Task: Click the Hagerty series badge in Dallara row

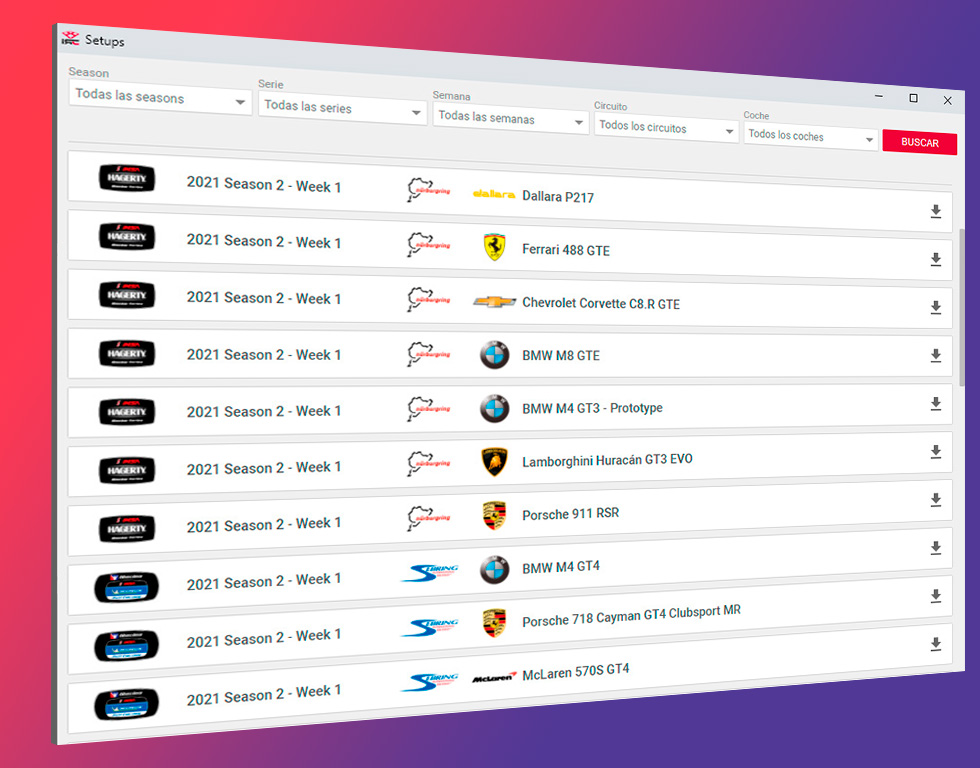Action: point(127,178)
